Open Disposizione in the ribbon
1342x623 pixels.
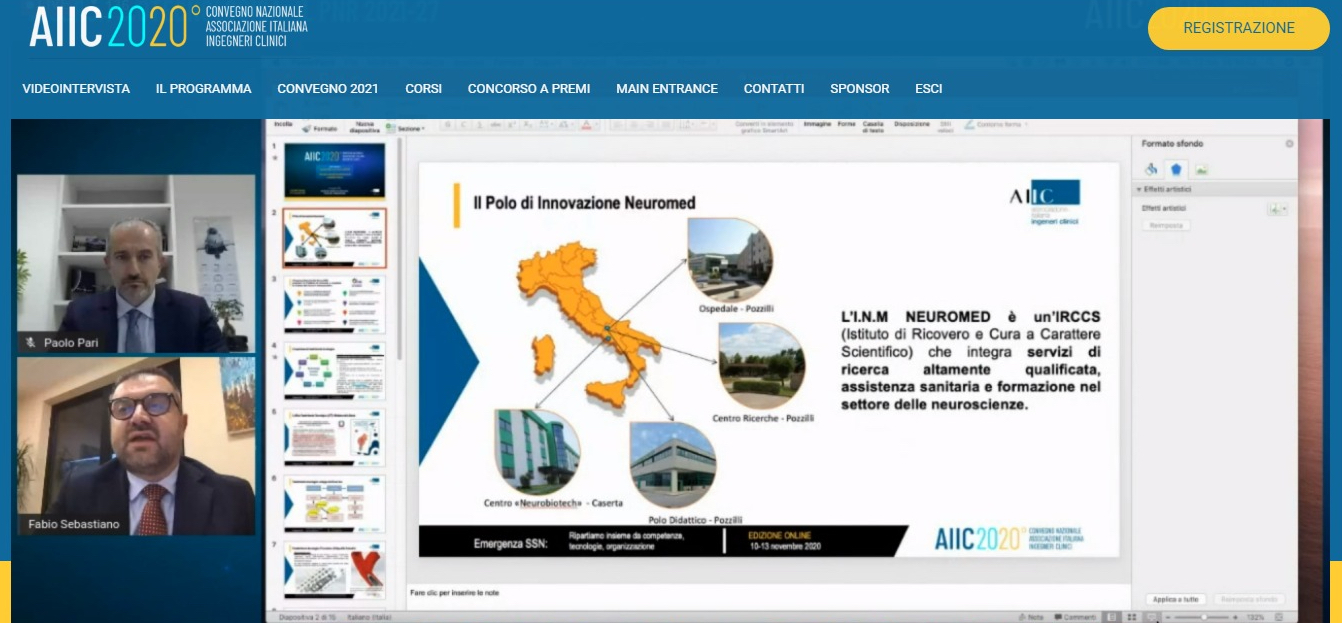tap(912, 124)
